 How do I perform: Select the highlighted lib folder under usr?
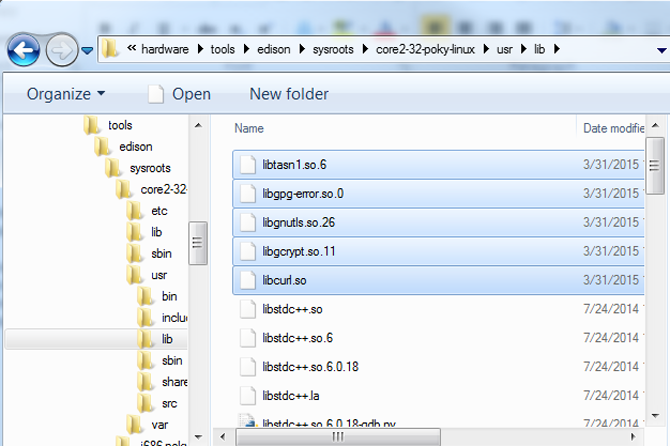pyautogui.click(x=96, y=339)
